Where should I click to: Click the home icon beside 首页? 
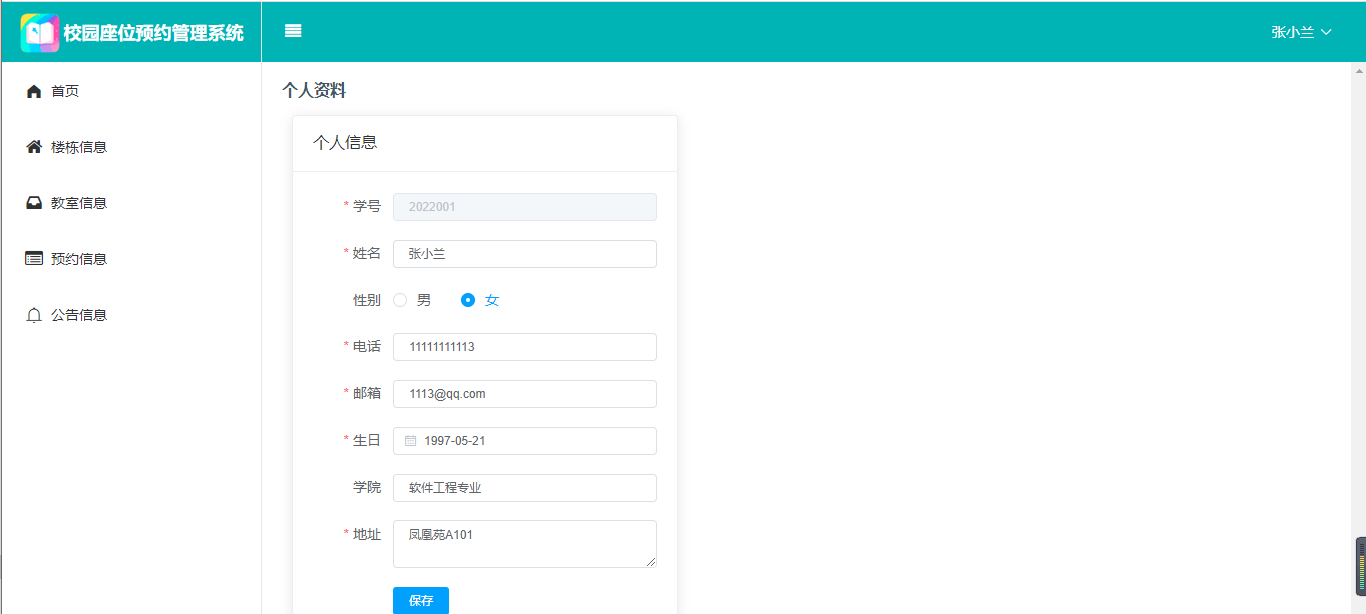(x=34, y=91)
